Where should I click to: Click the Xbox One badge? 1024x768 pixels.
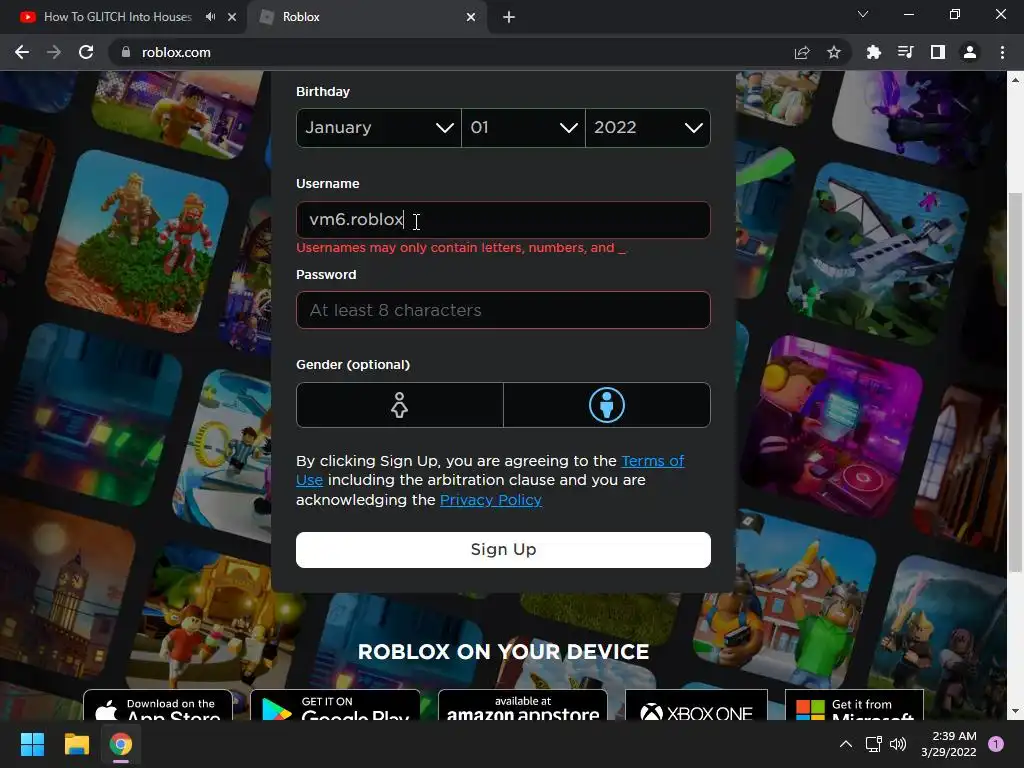[x=696, y=705]
